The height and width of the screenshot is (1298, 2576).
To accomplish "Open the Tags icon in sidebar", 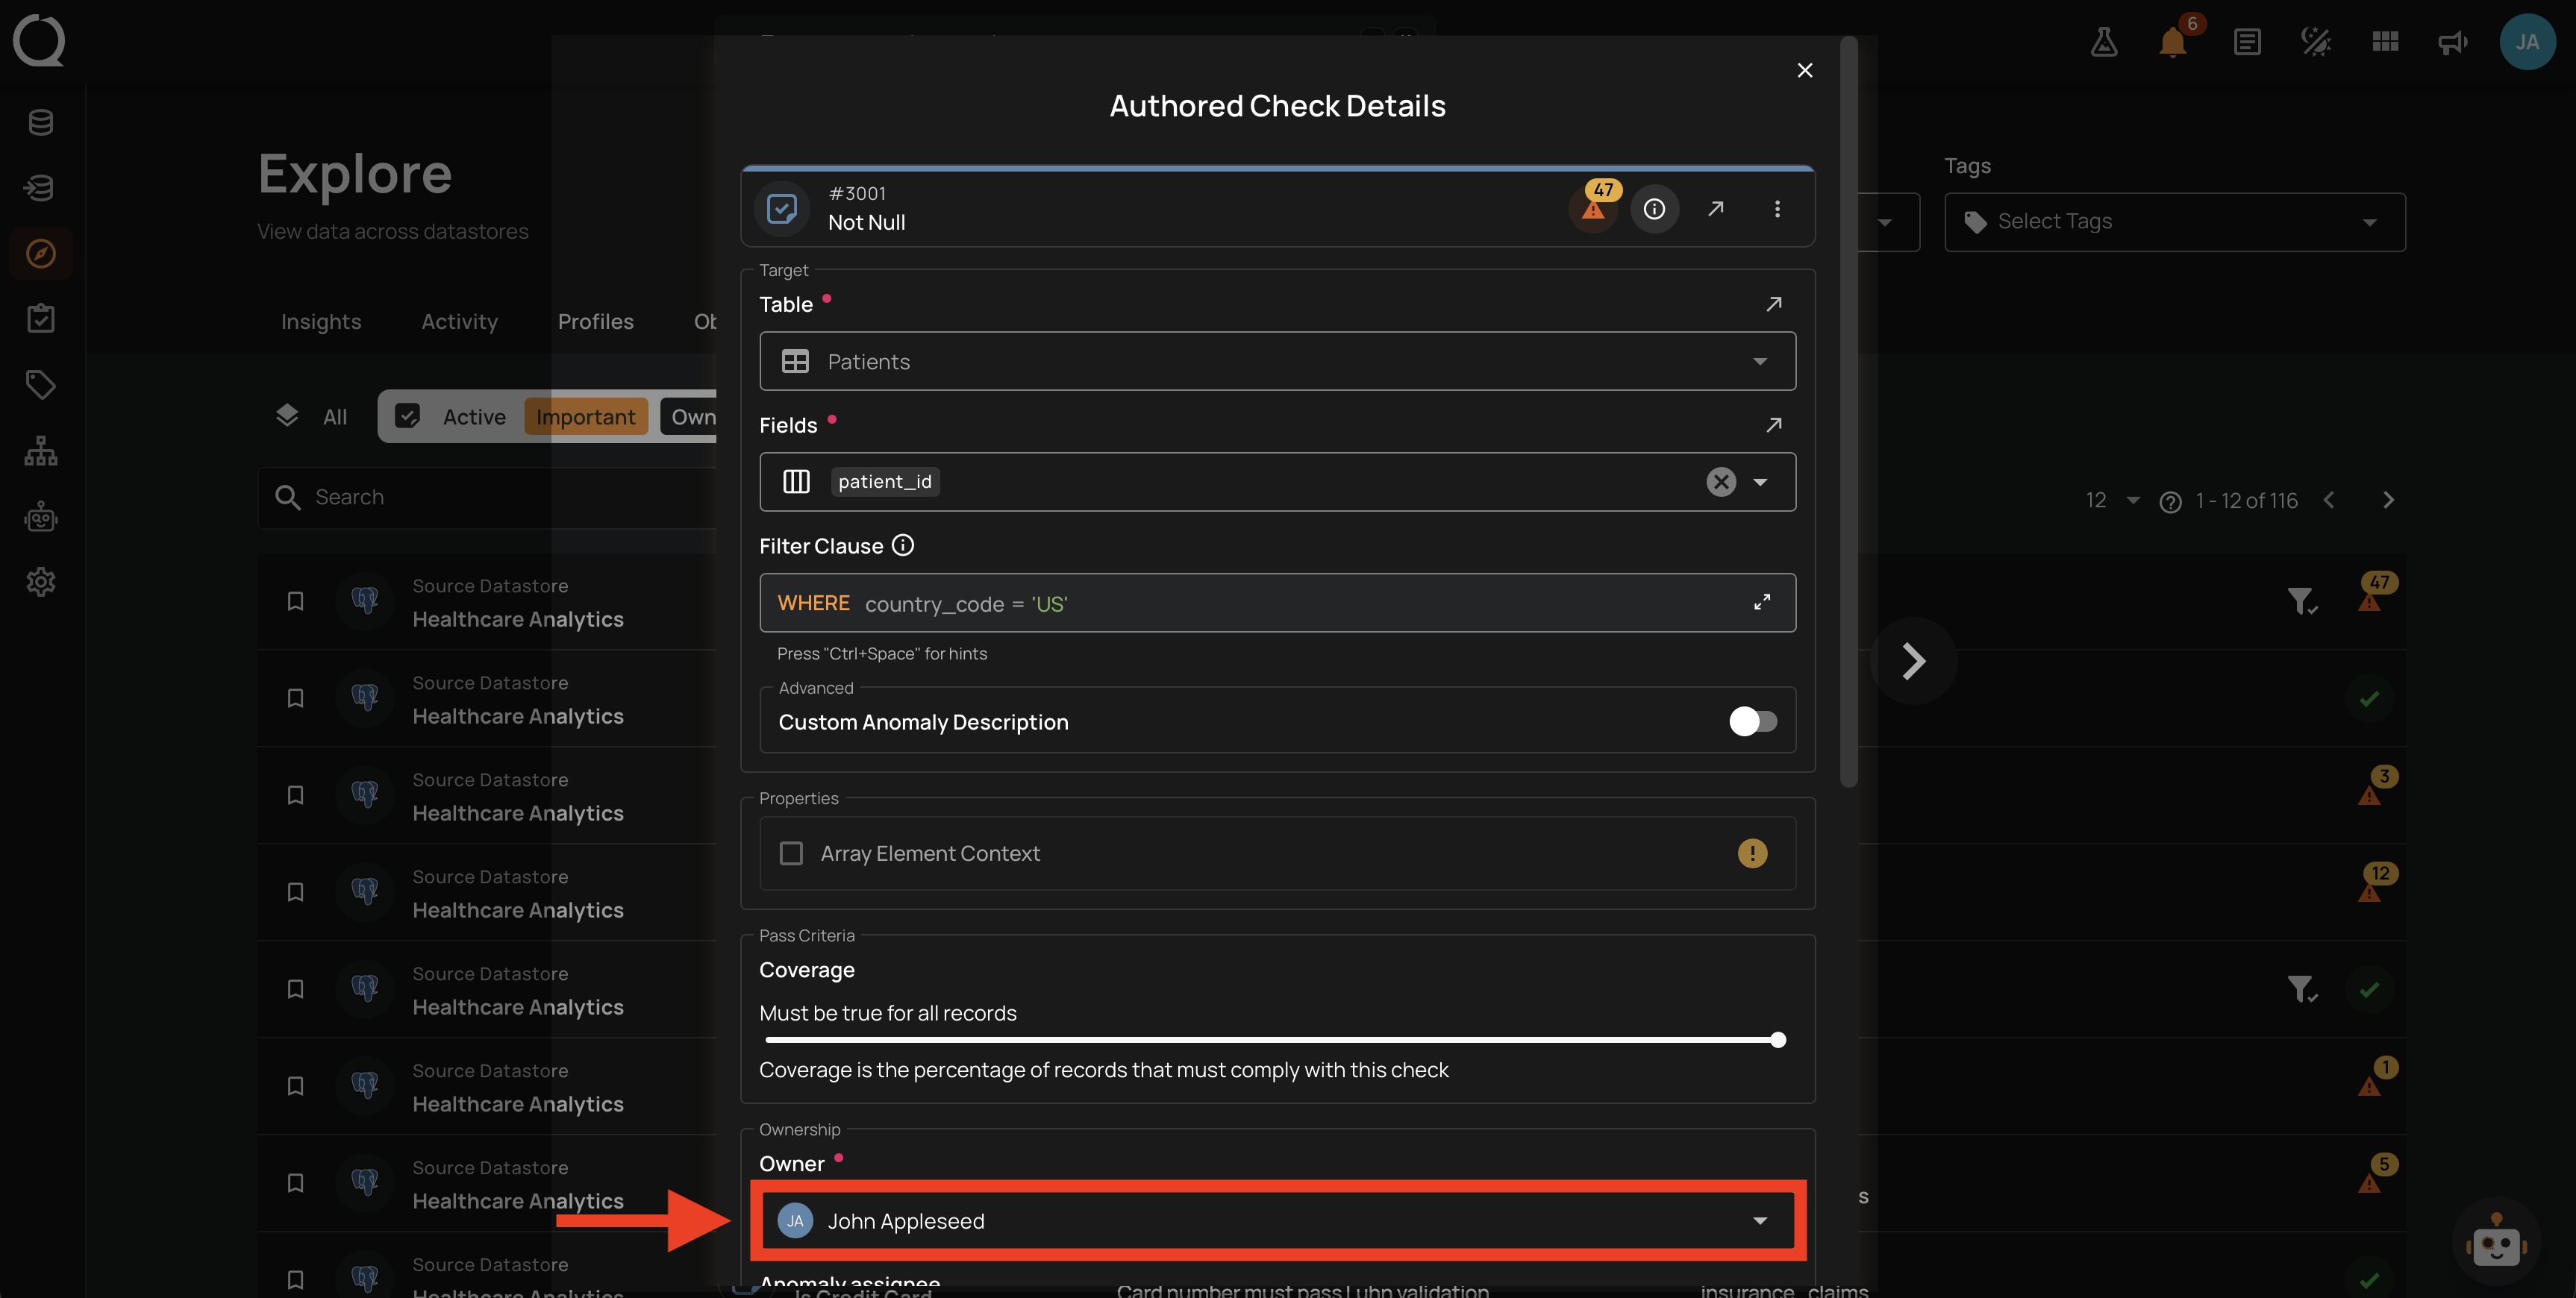I will (41, 384).
